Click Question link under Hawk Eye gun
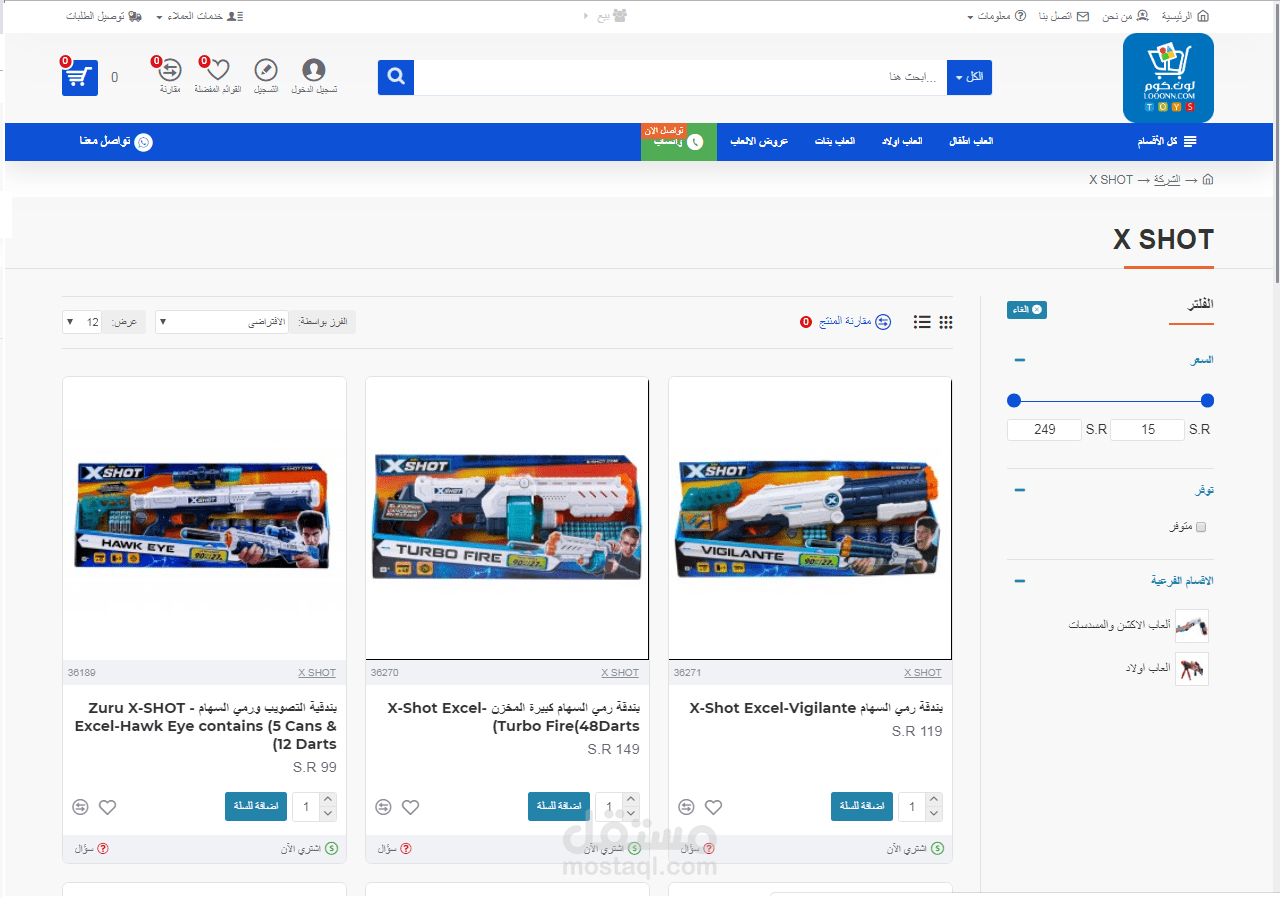 pos(91,849)
